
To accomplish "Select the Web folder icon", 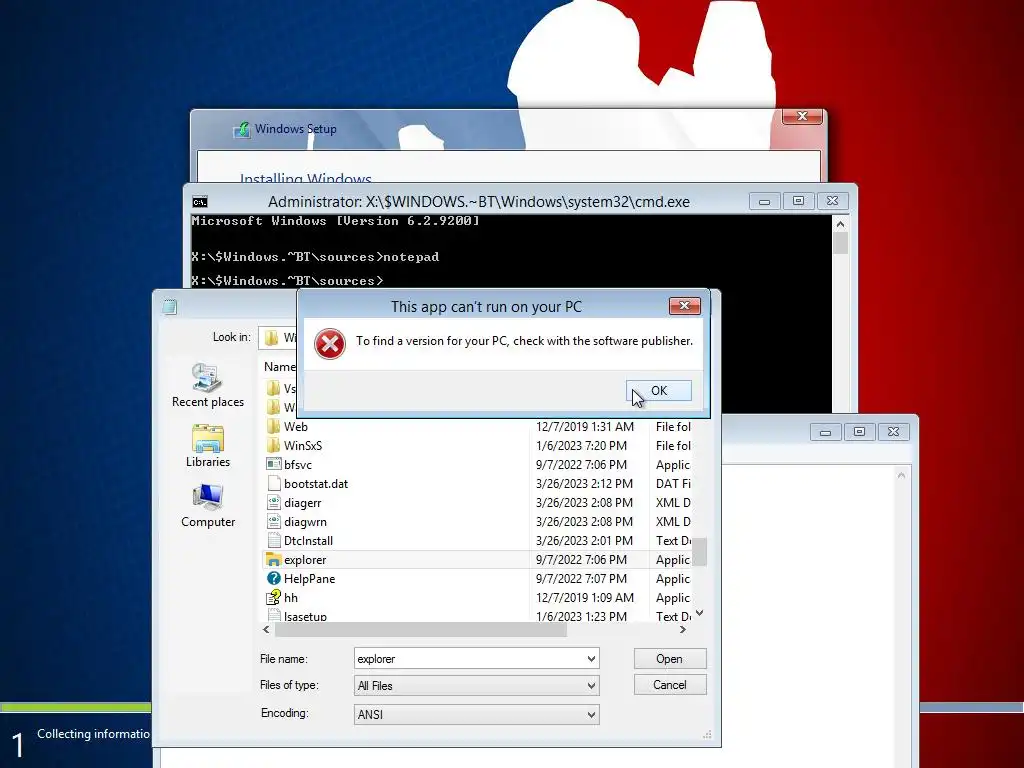I will (x=274, y=426).
